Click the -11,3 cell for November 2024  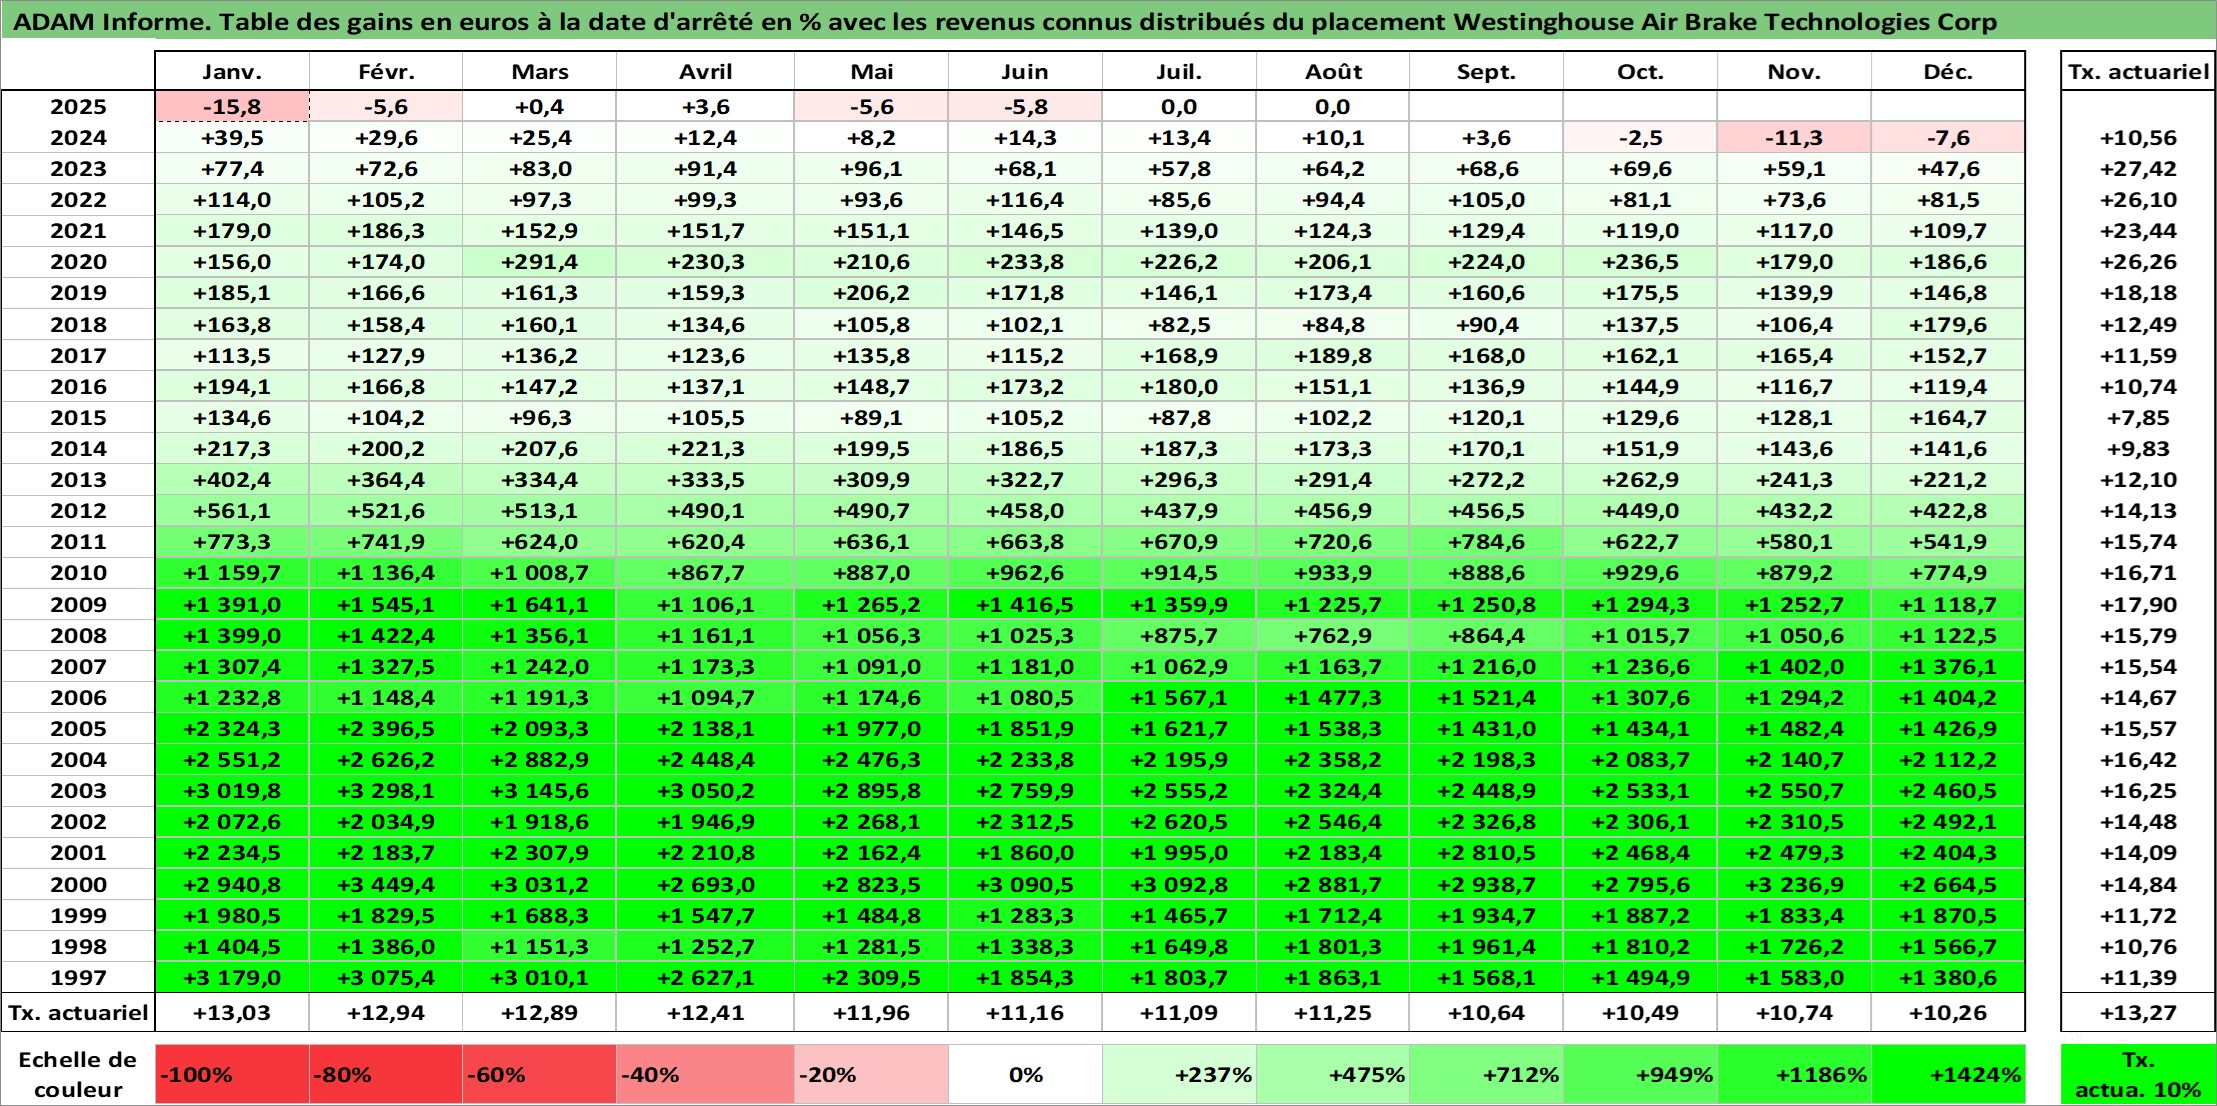tap(1794, 138)
